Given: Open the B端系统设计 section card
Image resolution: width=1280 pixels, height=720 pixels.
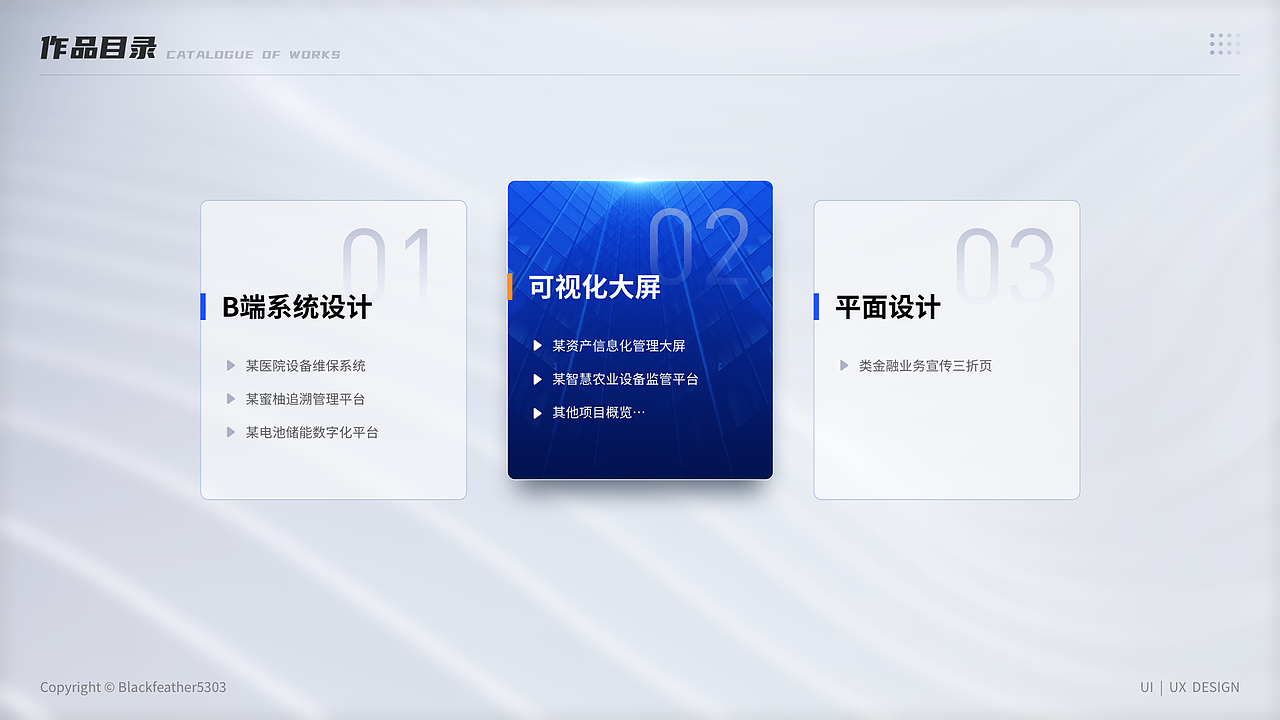Looking at the screenshot, I should (x=333, y=348).
